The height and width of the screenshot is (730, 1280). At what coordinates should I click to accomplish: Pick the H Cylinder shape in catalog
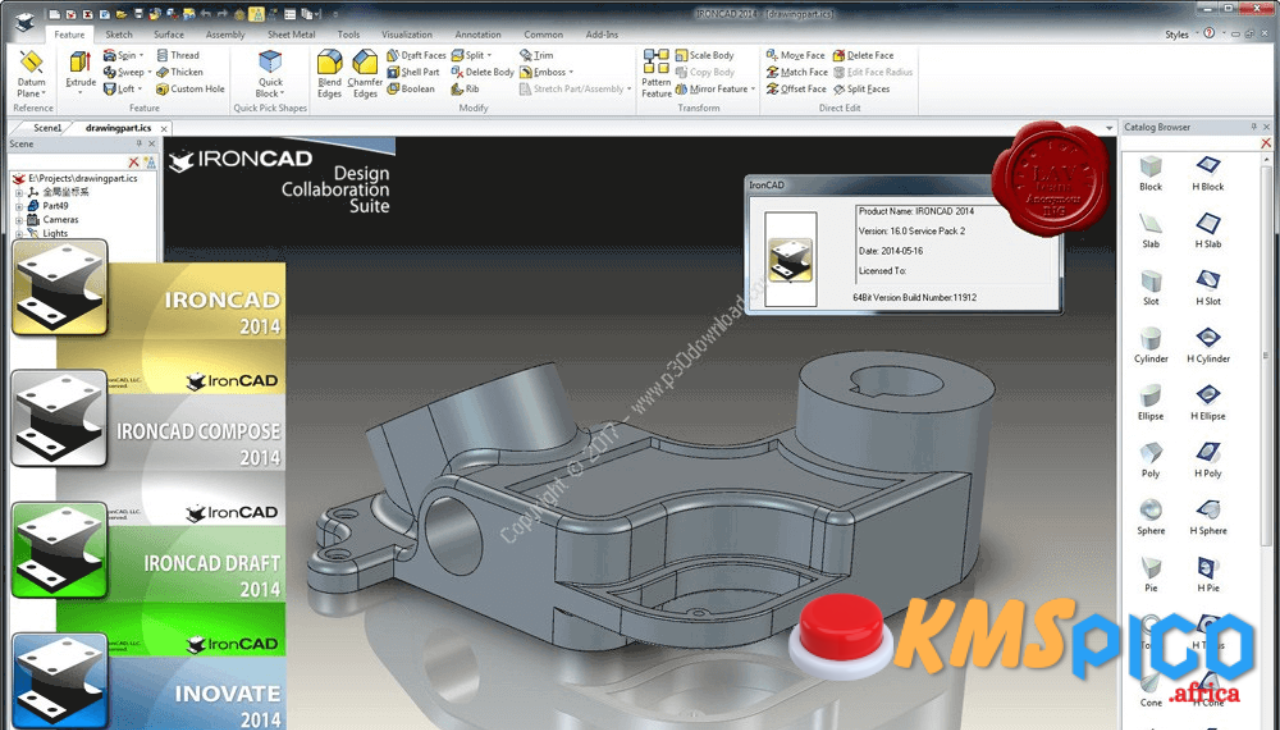click(x=1208, y=345)
